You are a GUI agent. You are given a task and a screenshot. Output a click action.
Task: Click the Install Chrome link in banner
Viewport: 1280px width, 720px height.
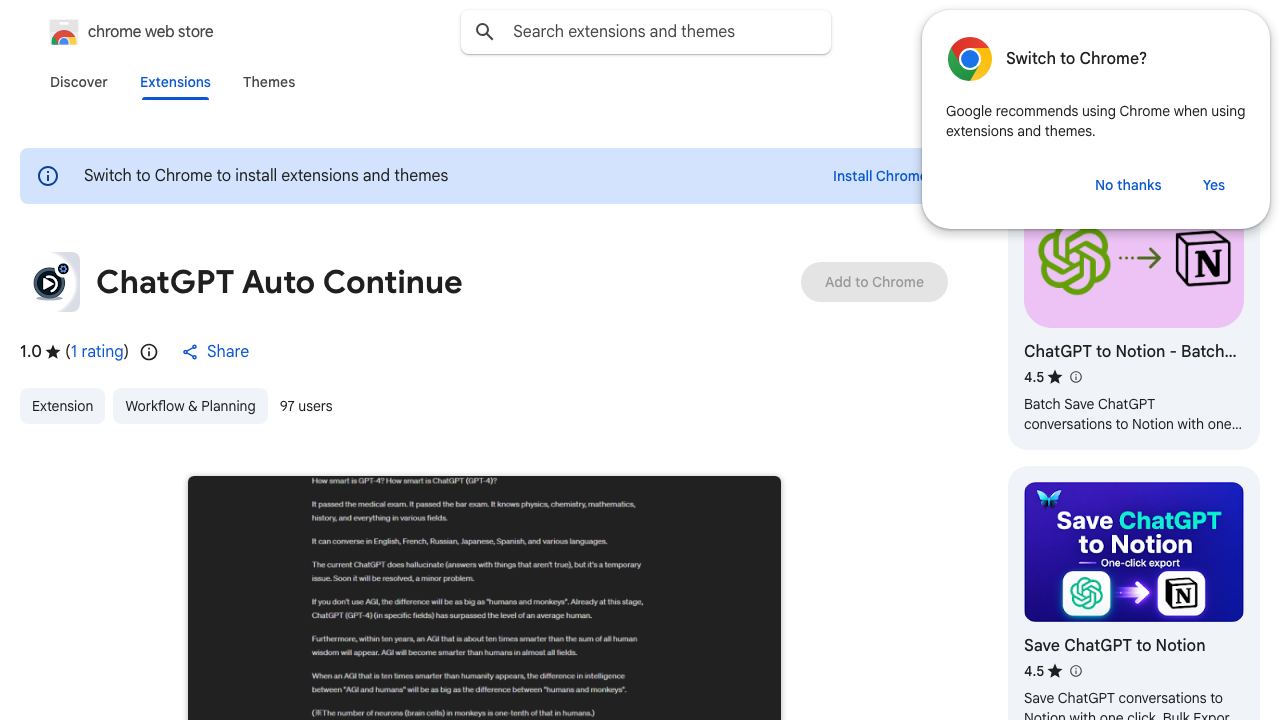878,176
